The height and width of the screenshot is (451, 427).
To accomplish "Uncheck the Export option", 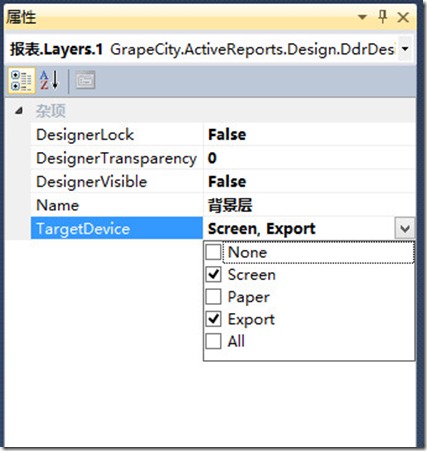I will click(213, 319).
